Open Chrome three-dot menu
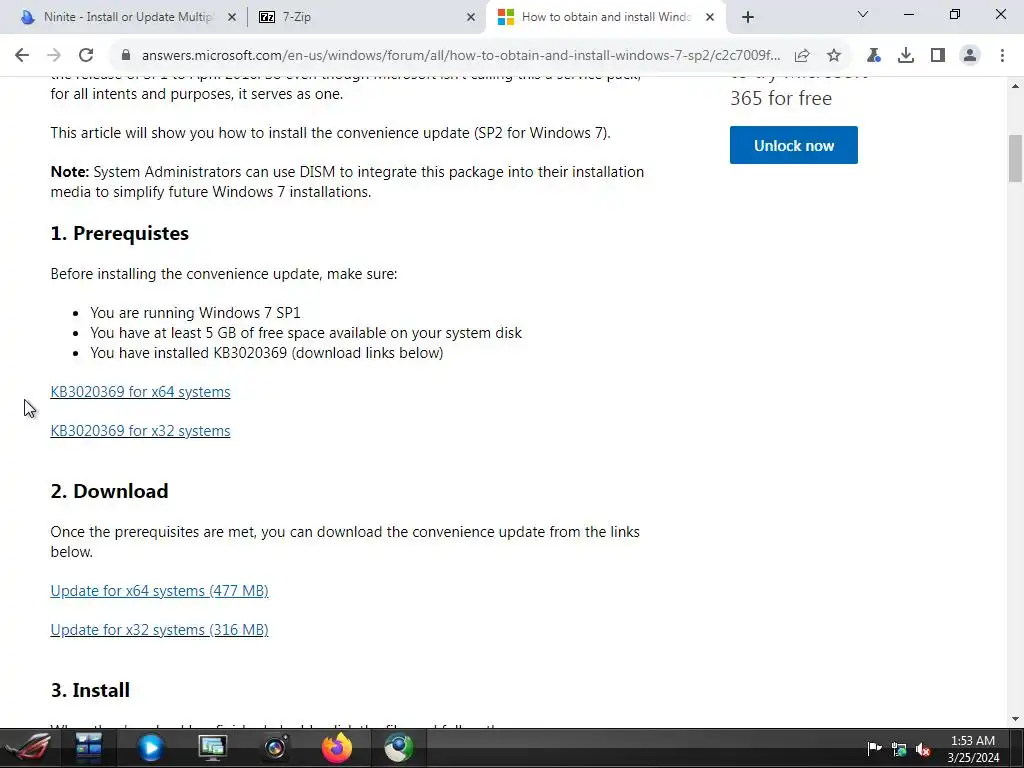Viewport: 1024px width, 768px height. 1002,56
